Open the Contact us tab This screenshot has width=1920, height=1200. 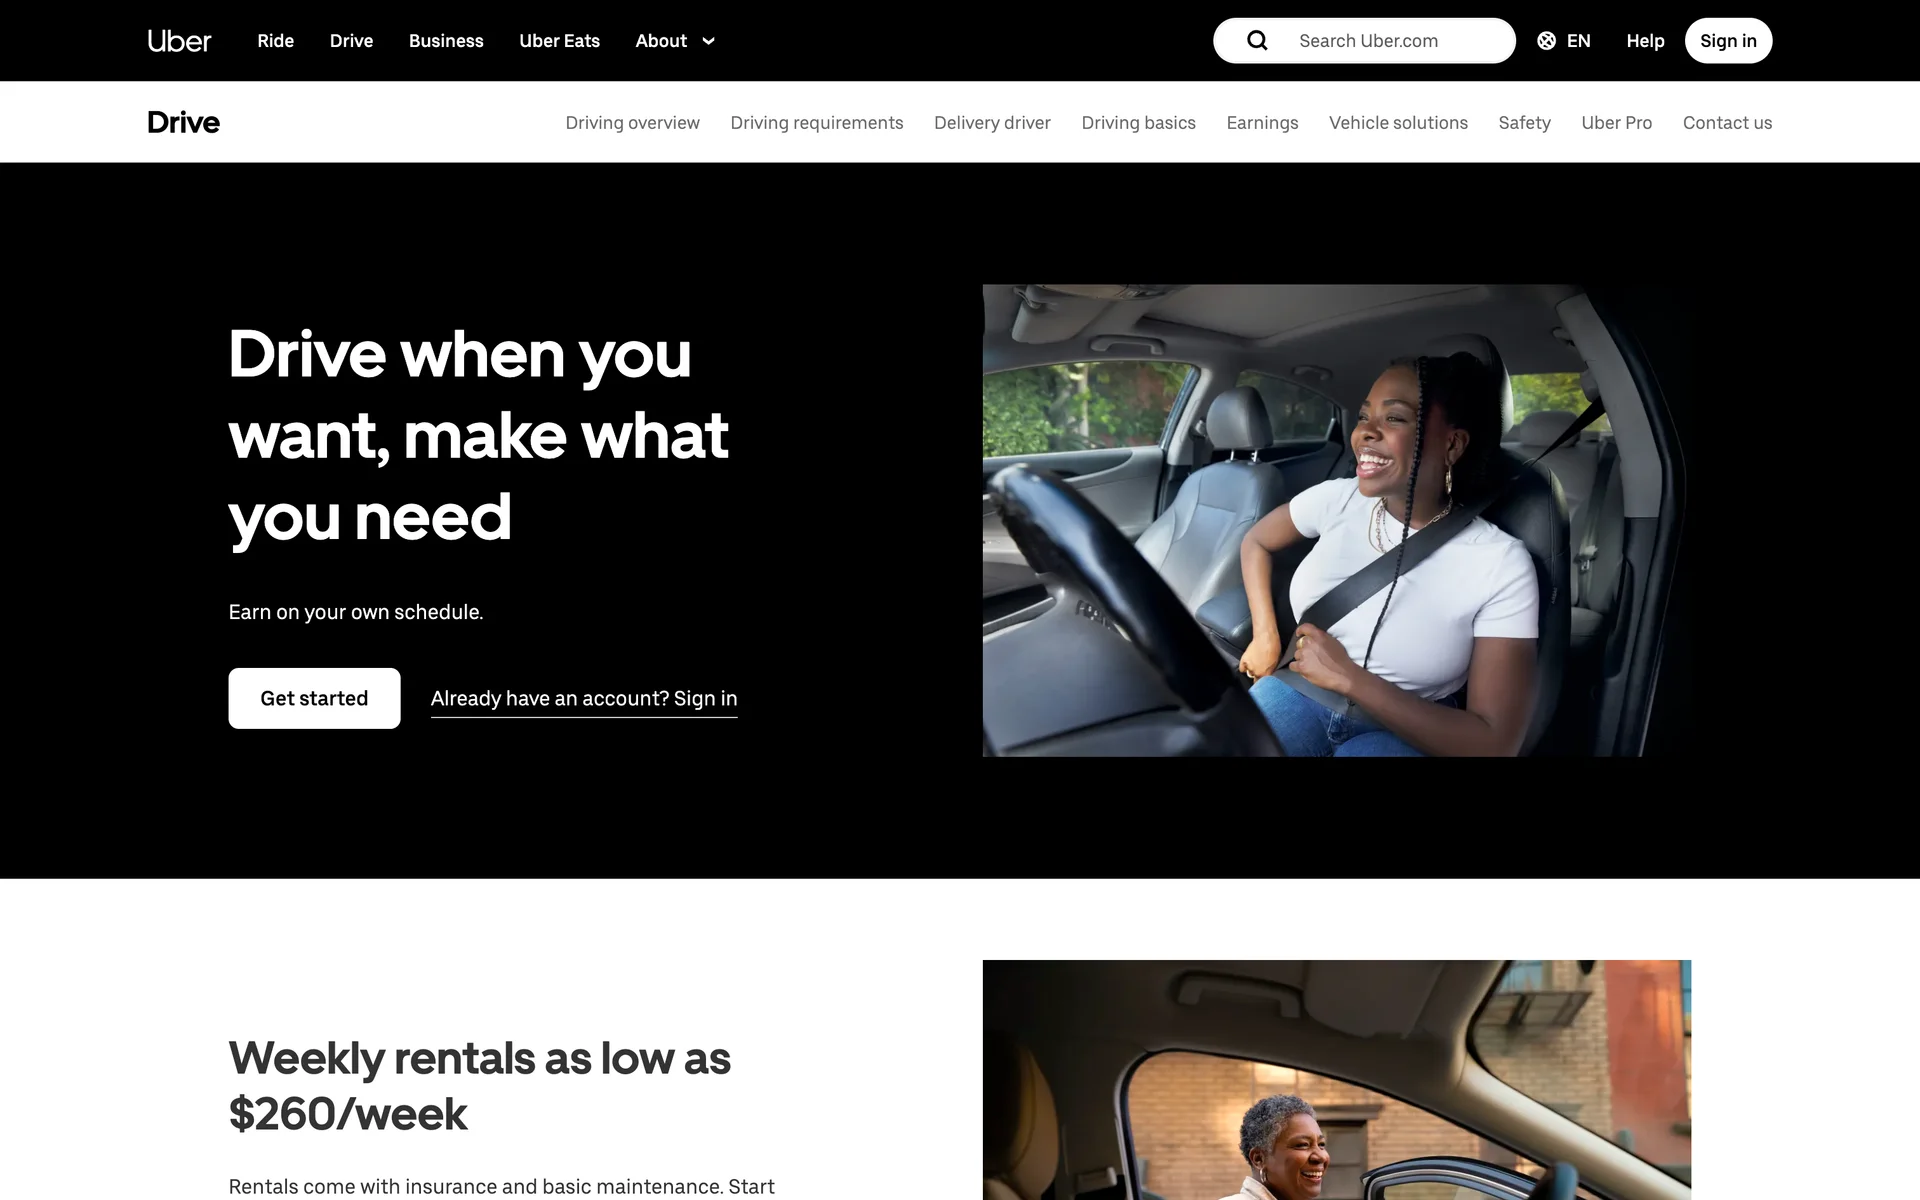coord(1727,123)
